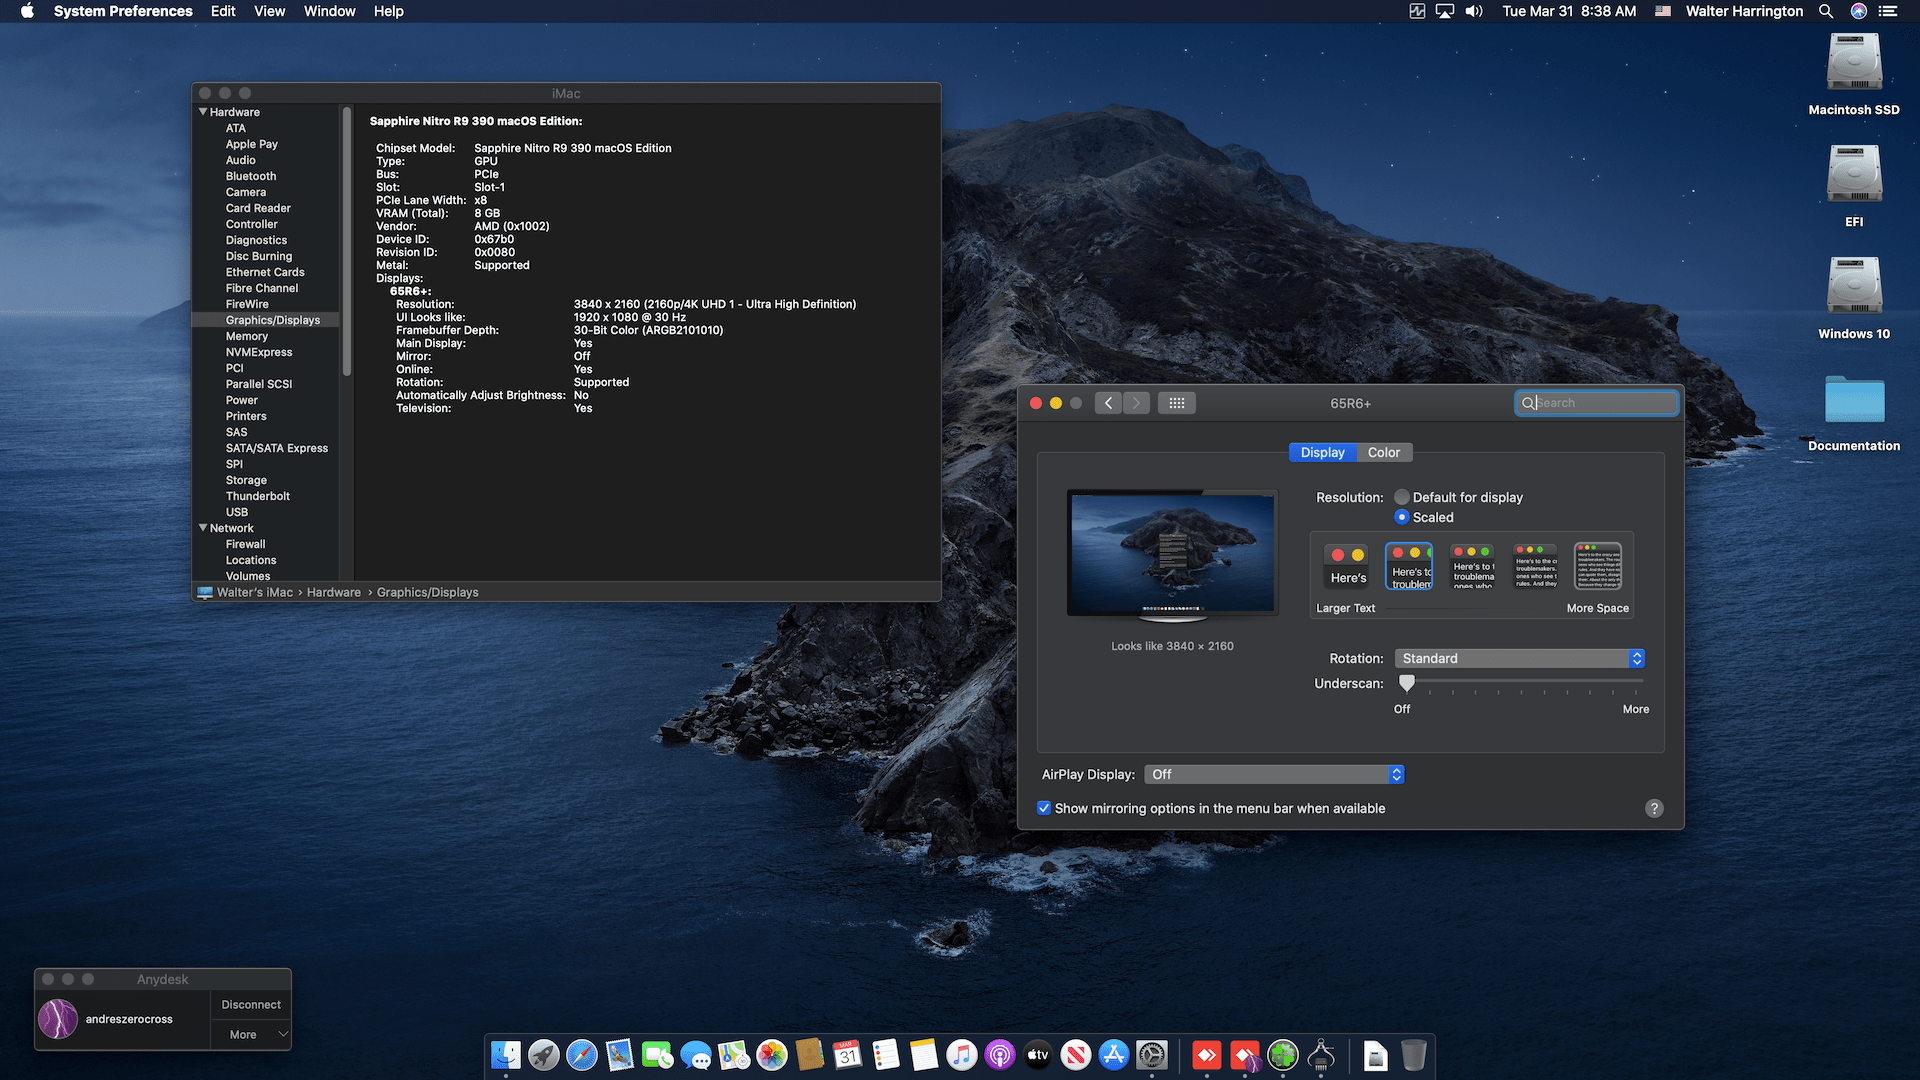
Task: Select Thunderbolt in the hardware list
Action: coord(258,496)
